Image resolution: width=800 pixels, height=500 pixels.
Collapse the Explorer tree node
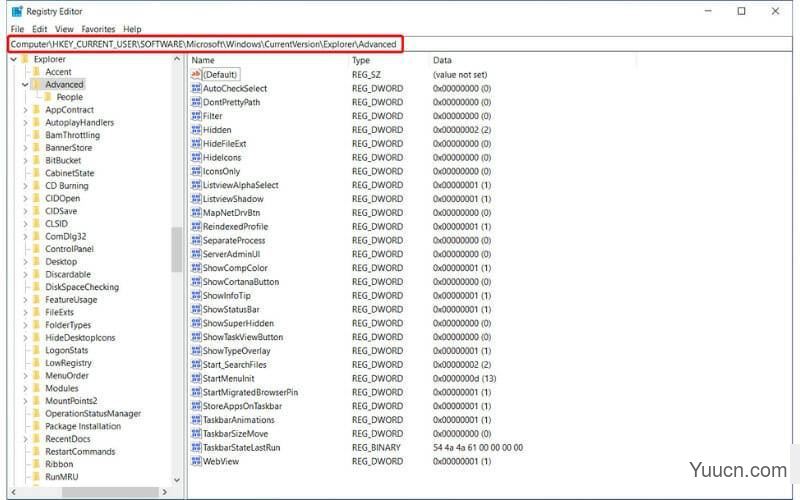pos(14,59)
